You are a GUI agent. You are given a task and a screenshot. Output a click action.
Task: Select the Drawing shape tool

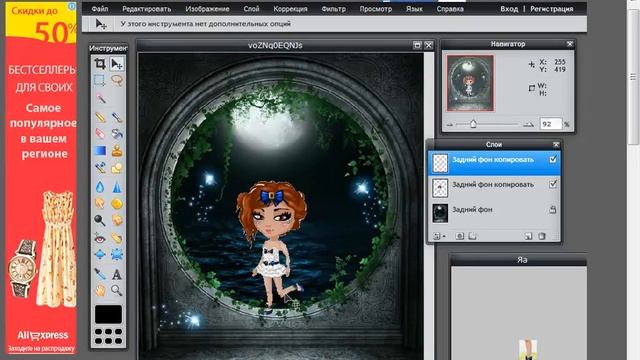tap(117, 167)
